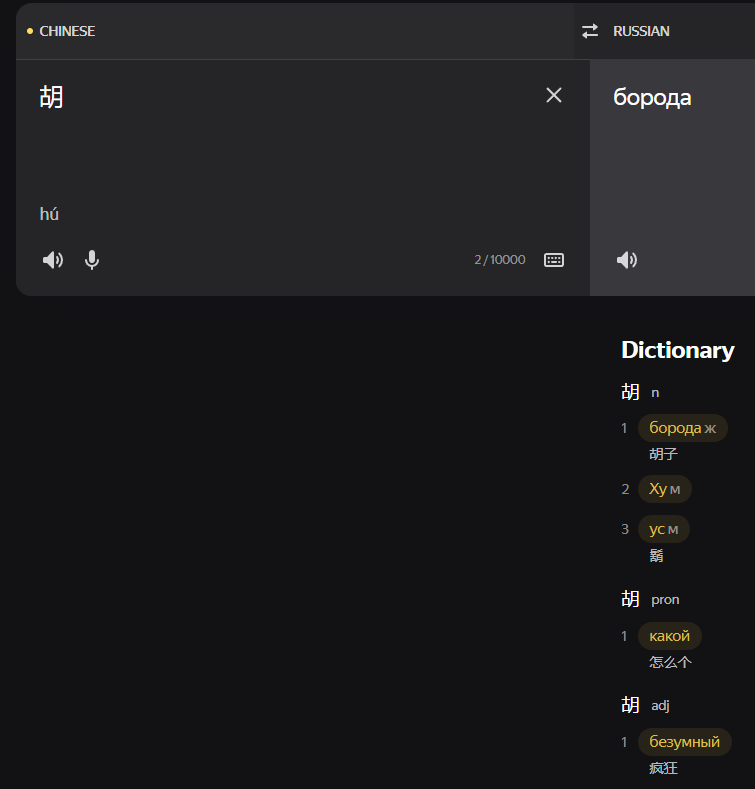755x789 pixels.
Task: Start voice input with the microphone
Action: tap(92, 260)
